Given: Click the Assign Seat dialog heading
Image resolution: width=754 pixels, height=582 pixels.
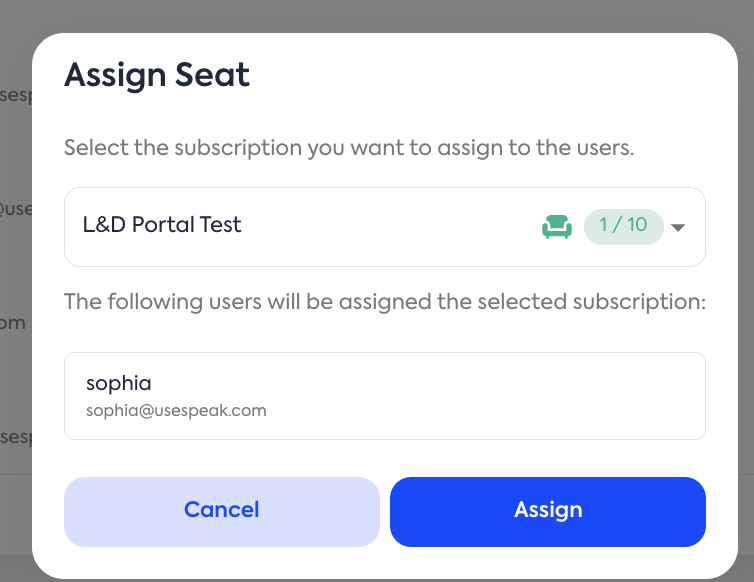Looking at the screenshot, I should coord(157,75).
